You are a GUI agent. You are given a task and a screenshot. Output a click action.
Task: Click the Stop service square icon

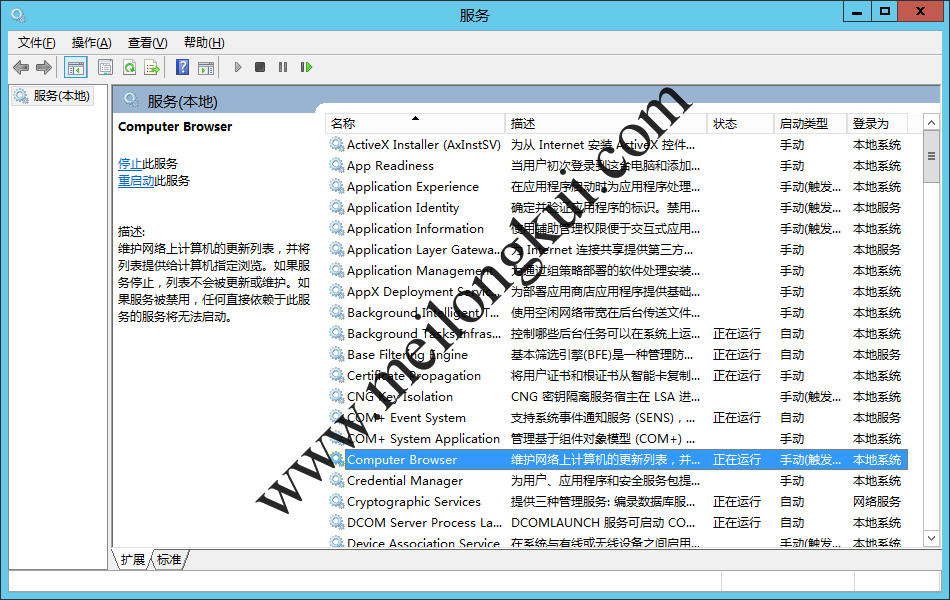(260, 67)
